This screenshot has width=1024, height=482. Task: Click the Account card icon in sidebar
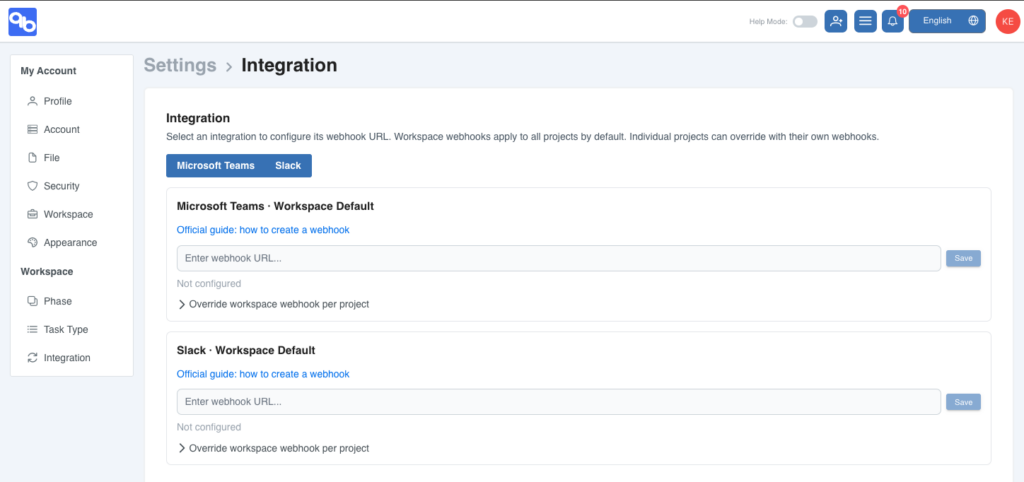pos(32,129)
